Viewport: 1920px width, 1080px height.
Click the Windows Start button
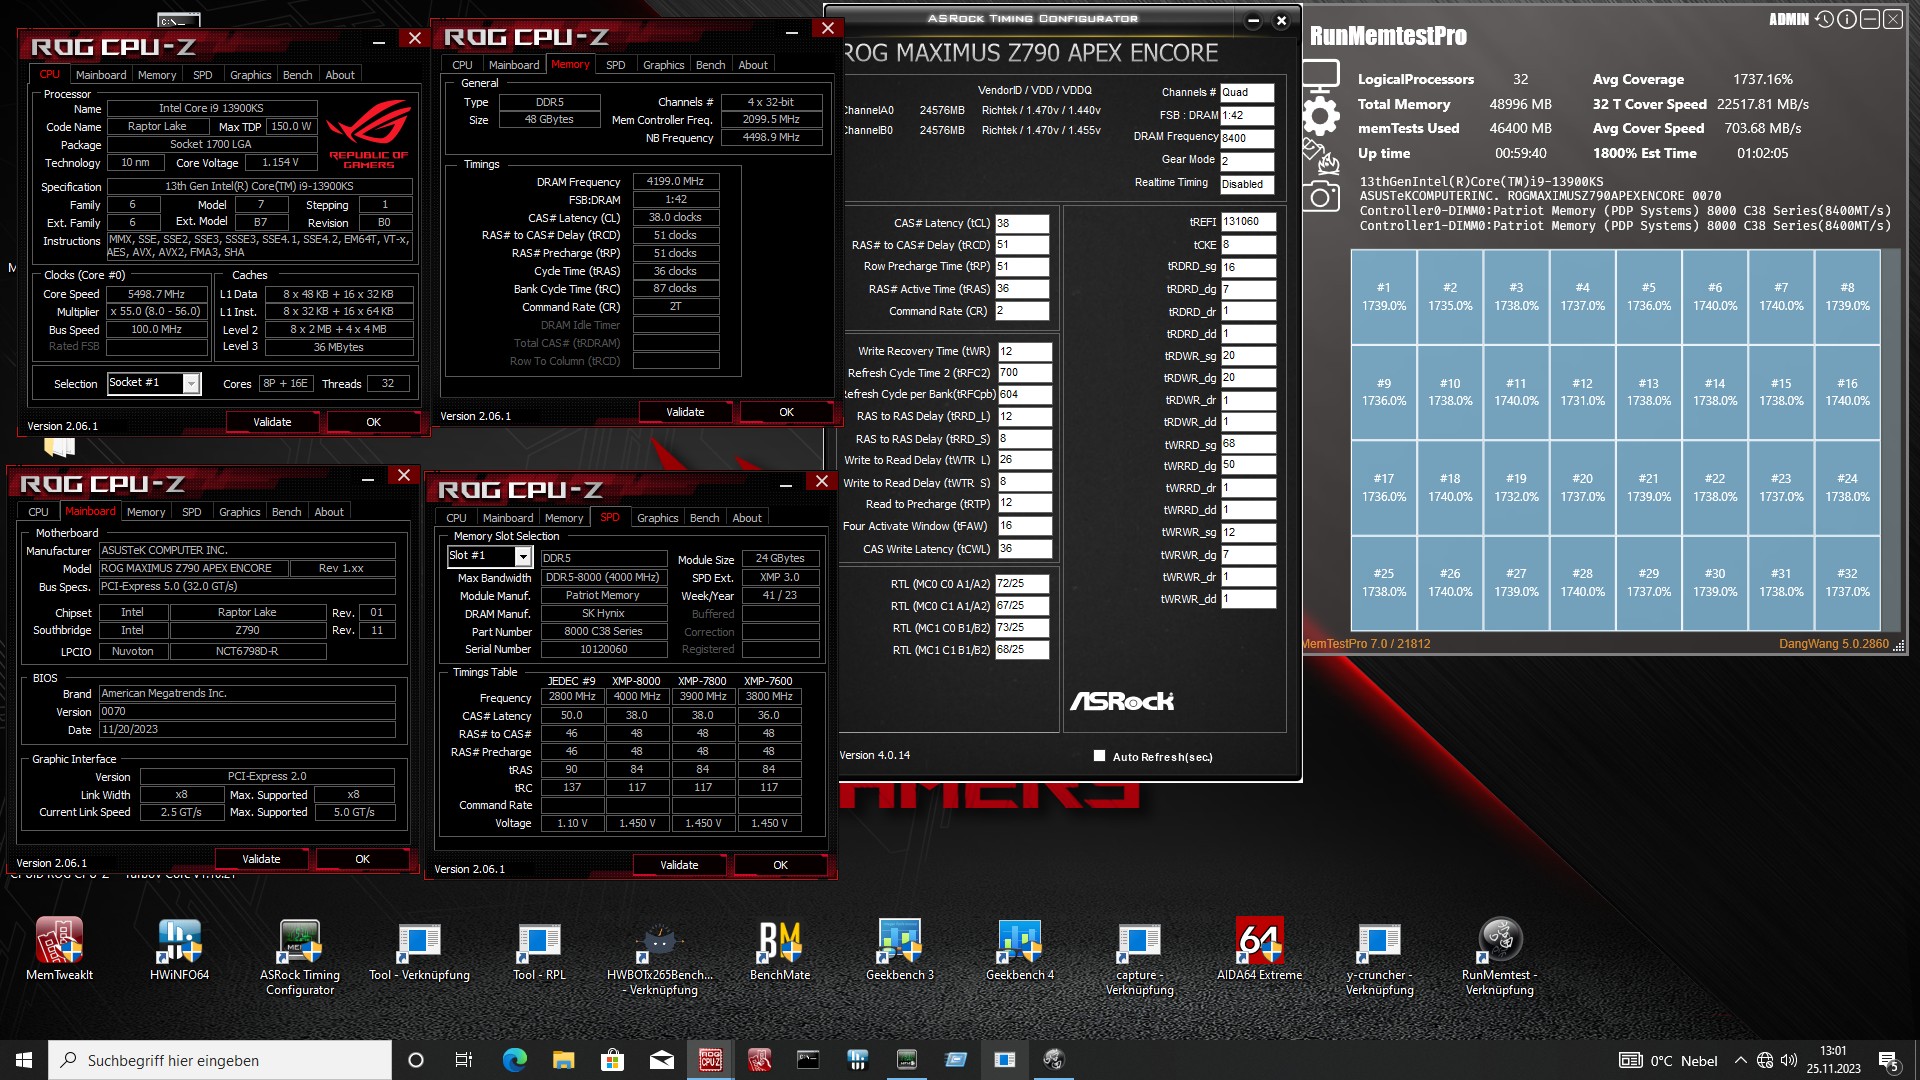coord(24,1060)
